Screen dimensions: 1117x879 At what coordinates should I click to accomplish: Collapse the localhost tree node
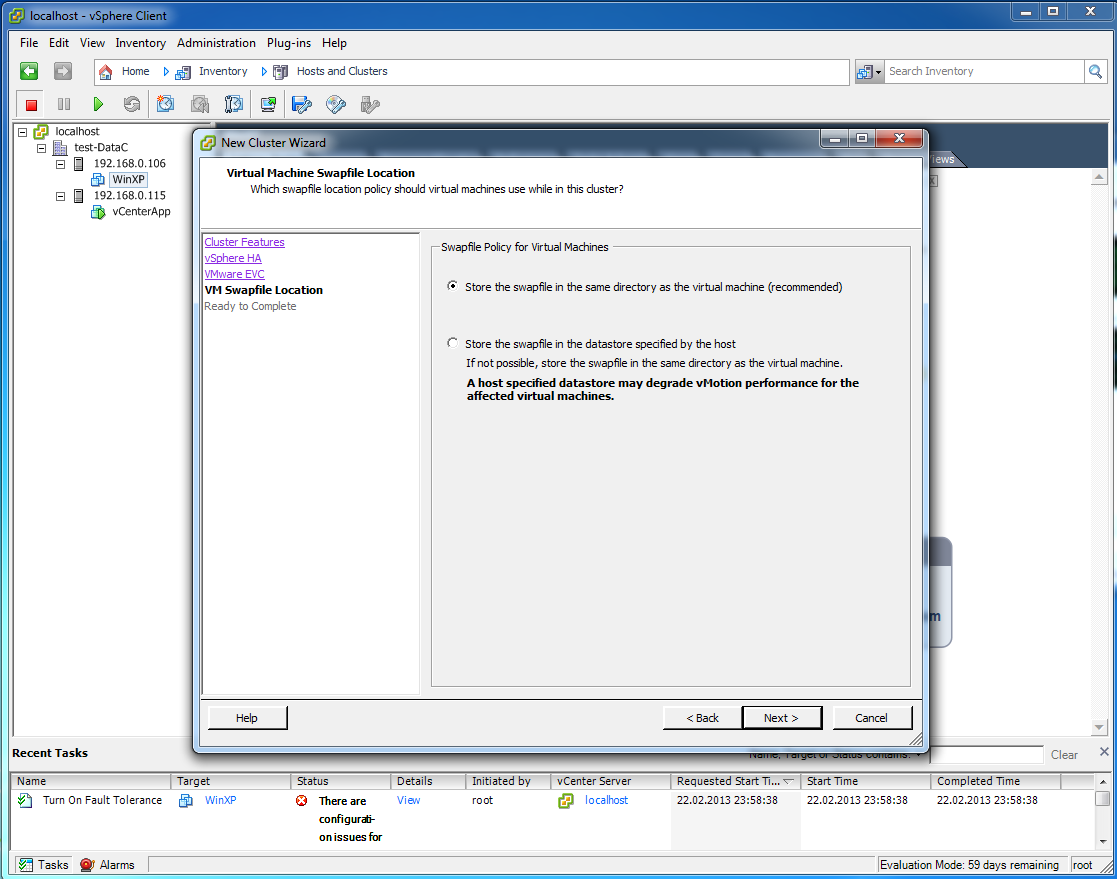pos(23,132)
